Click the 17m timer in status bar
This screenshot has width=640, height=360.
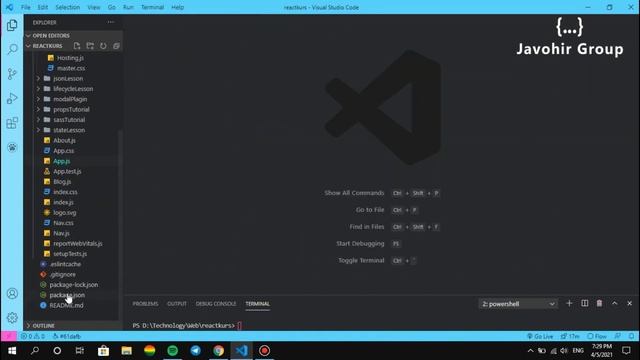point(570,336)
